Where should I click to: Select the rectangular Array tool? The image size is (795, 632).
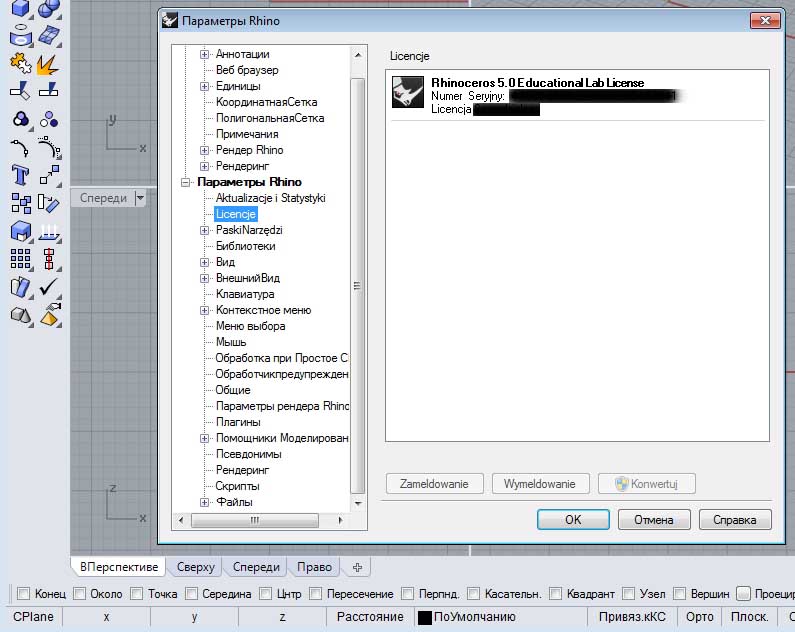pyautogui.click(x=20, y=259)
